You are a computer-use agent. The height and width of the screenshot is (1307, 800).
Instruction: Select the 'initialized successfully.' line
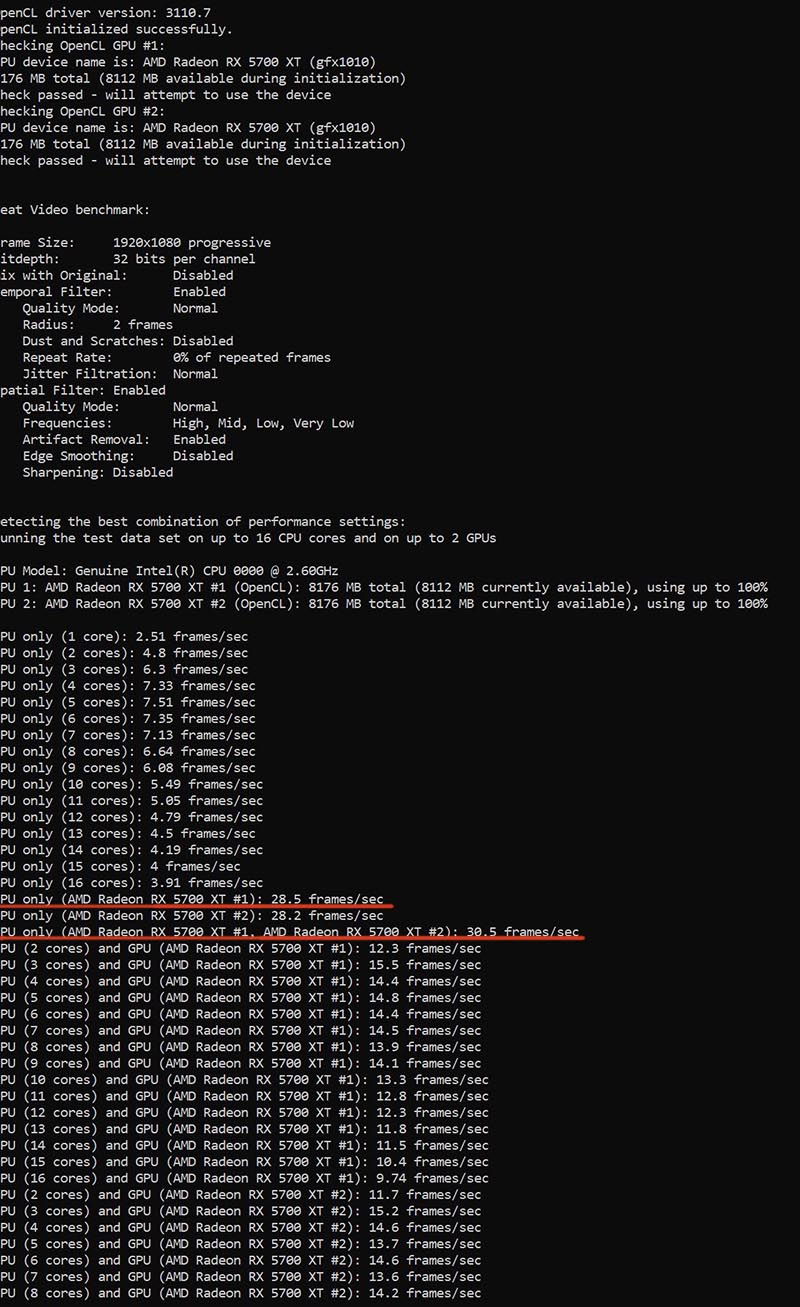(x=116, y=29)
